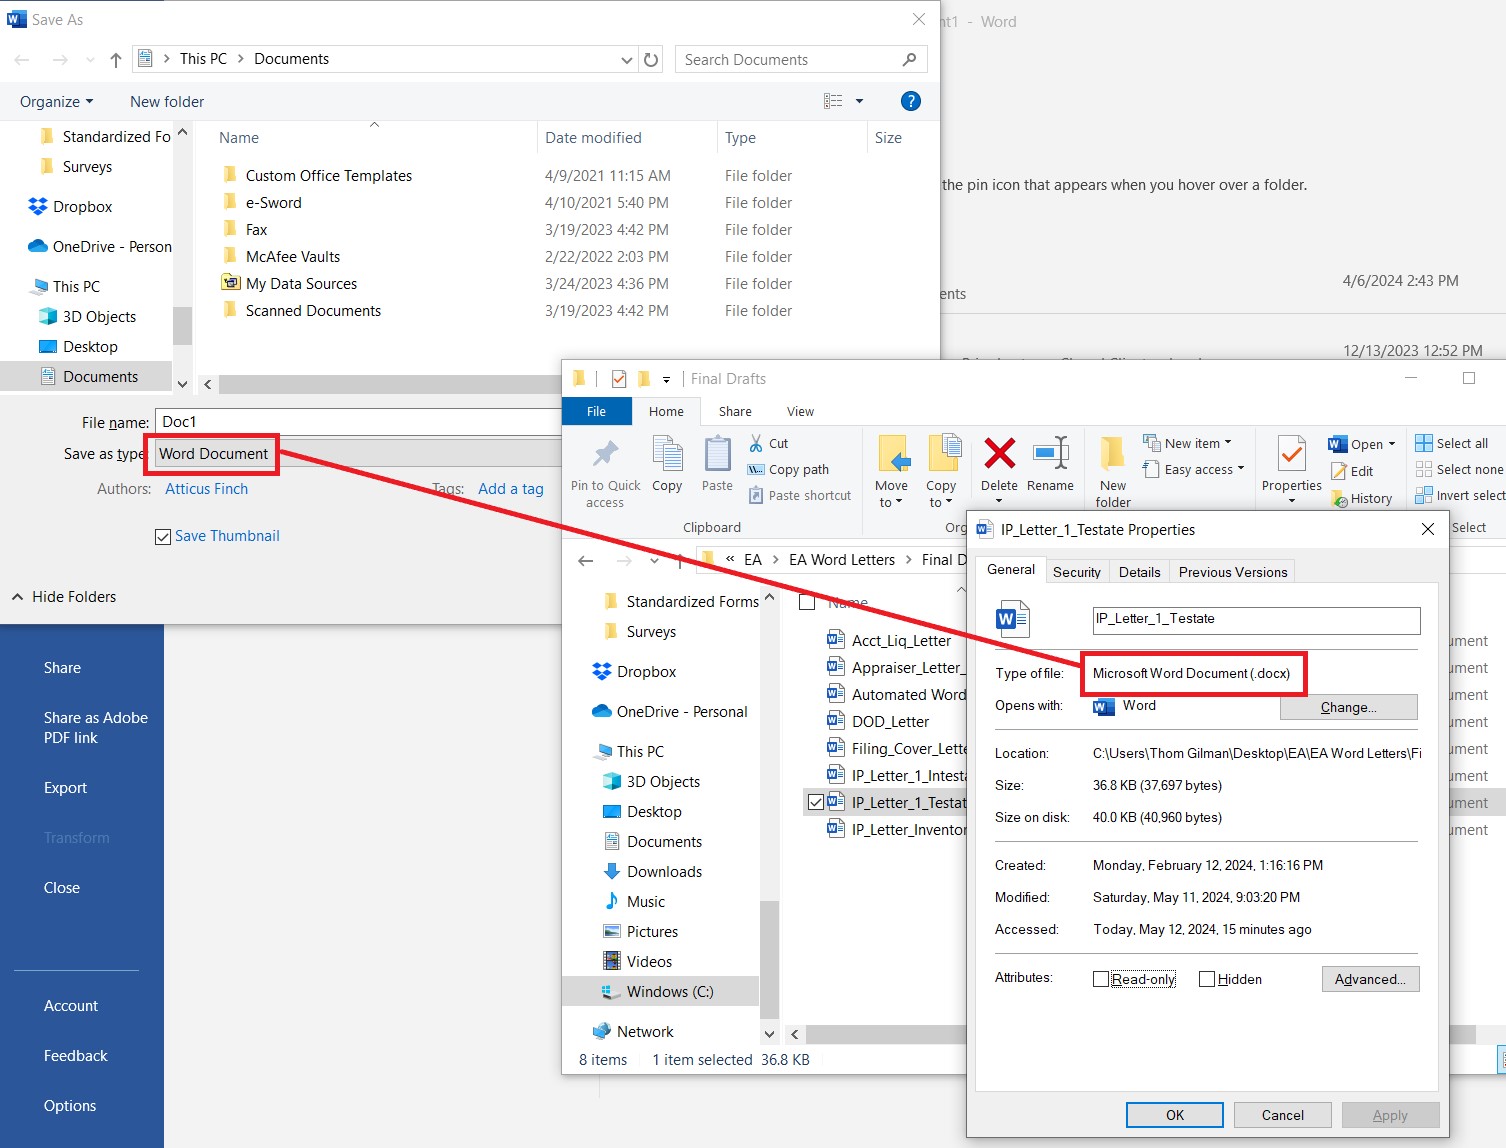
Task: Collapse folders with Hide Folders
Action: 64,597
